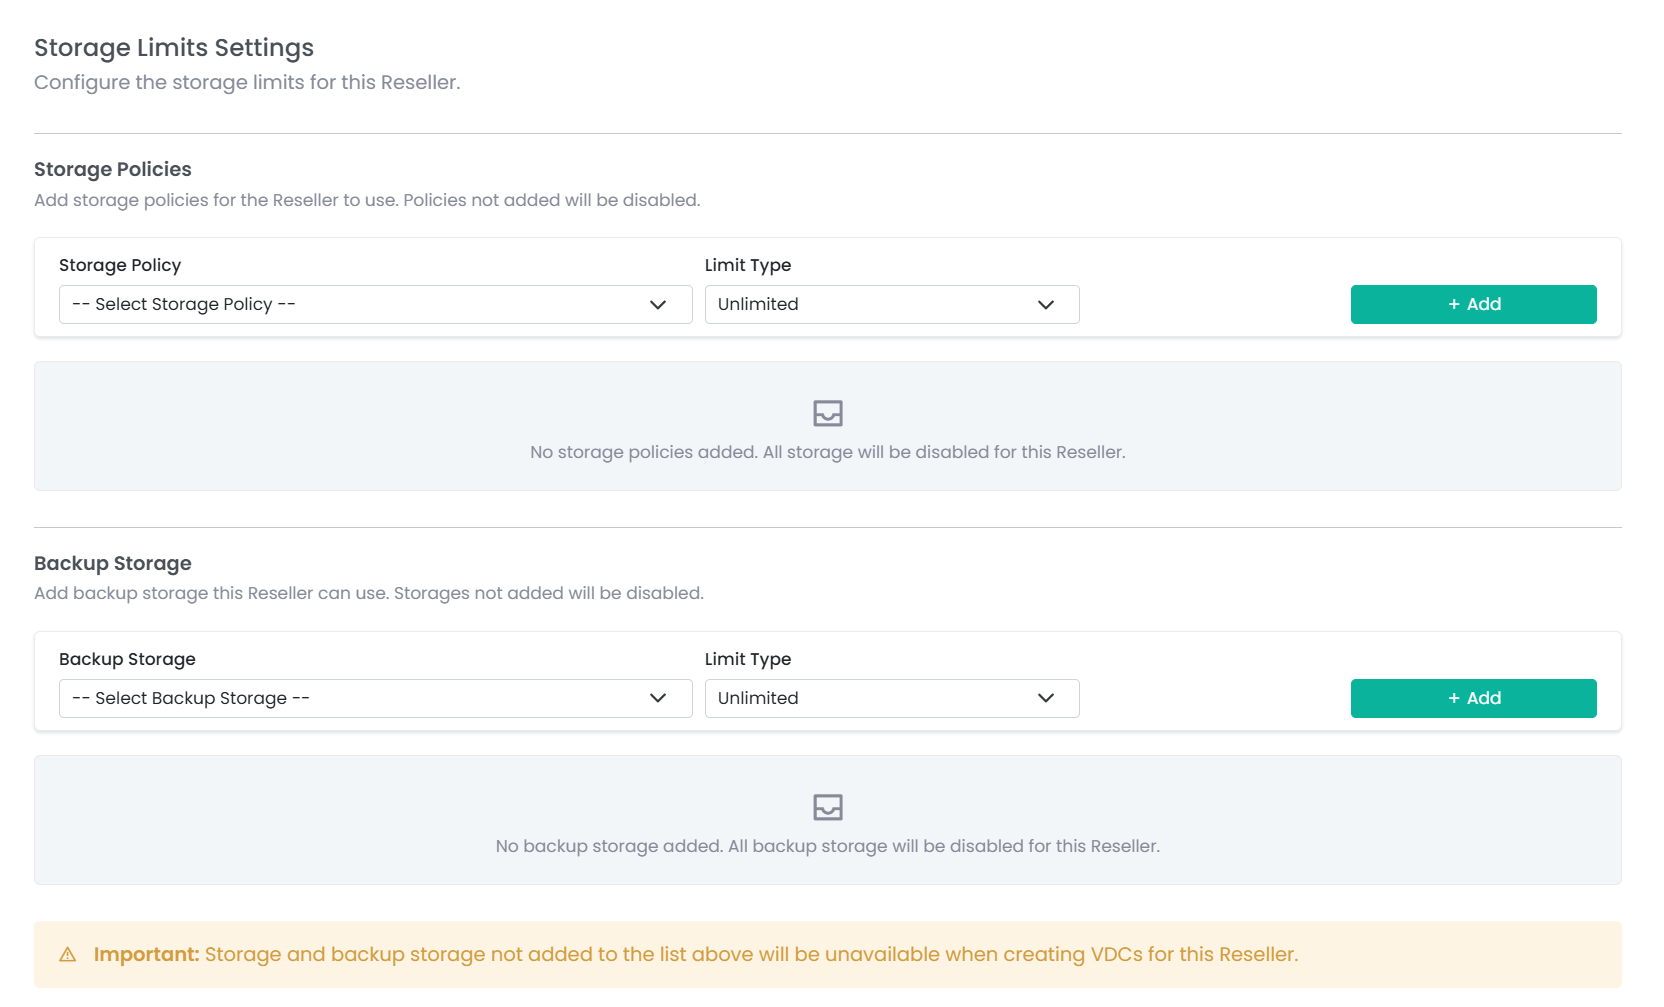Open the Select Backup Storage dropdown
Viewport: 1664px width, 1007px height.
375,698
